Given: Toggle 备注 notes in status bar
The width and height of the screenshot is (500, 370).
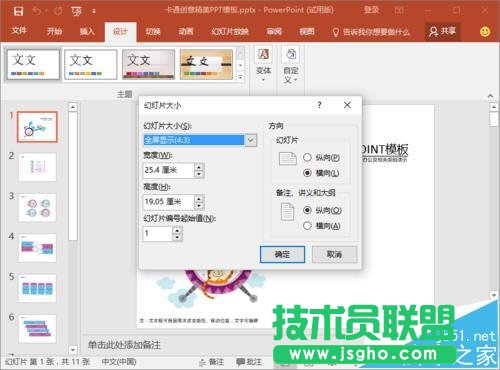Looking at the screenshot, I should pyautogui.click(x=212, y=362).
